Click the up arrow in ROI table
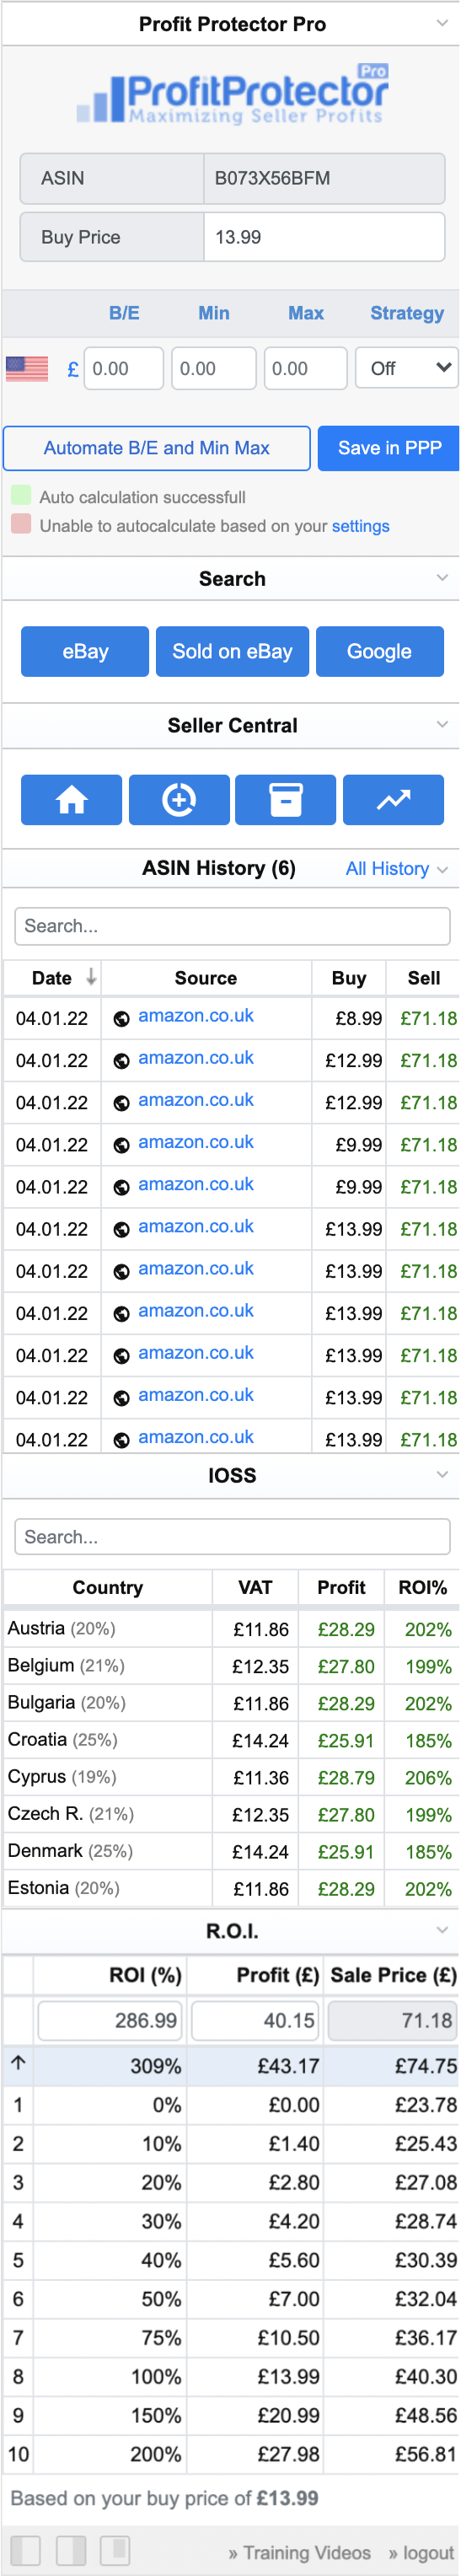This screenshot has width=461, height=2576. click(x=18, y=2062)
